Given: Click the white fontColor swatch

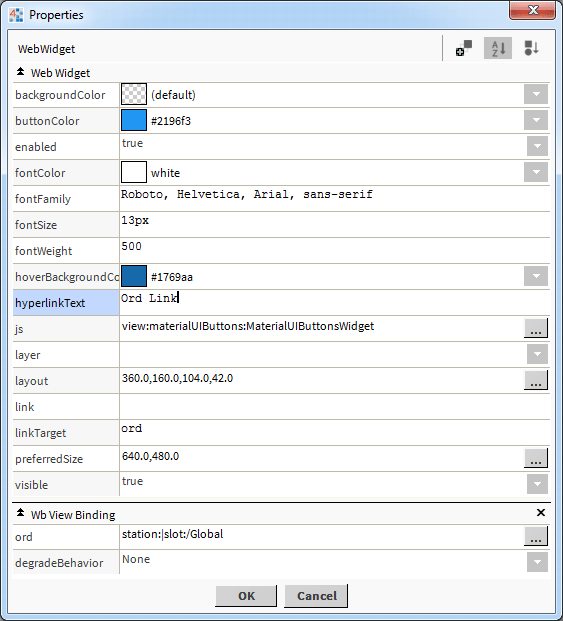Looking at the screenshot, I should pos(134,172).
